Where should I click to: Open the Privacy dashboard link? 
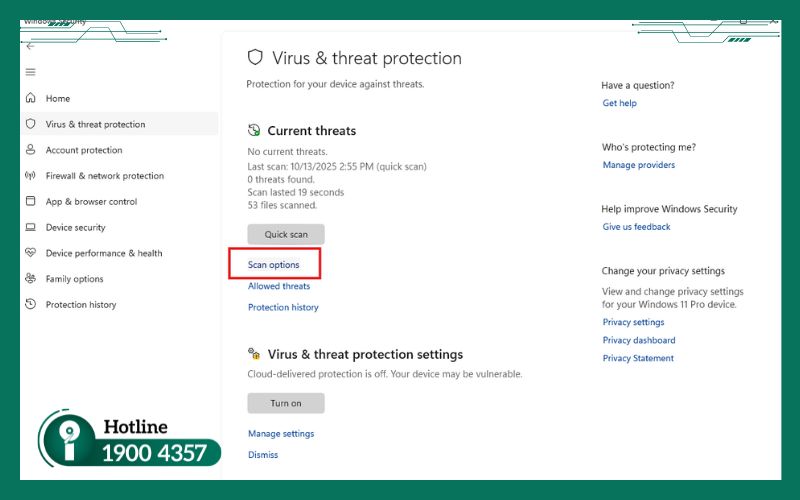pyautogui.click(x=639, y=340)
